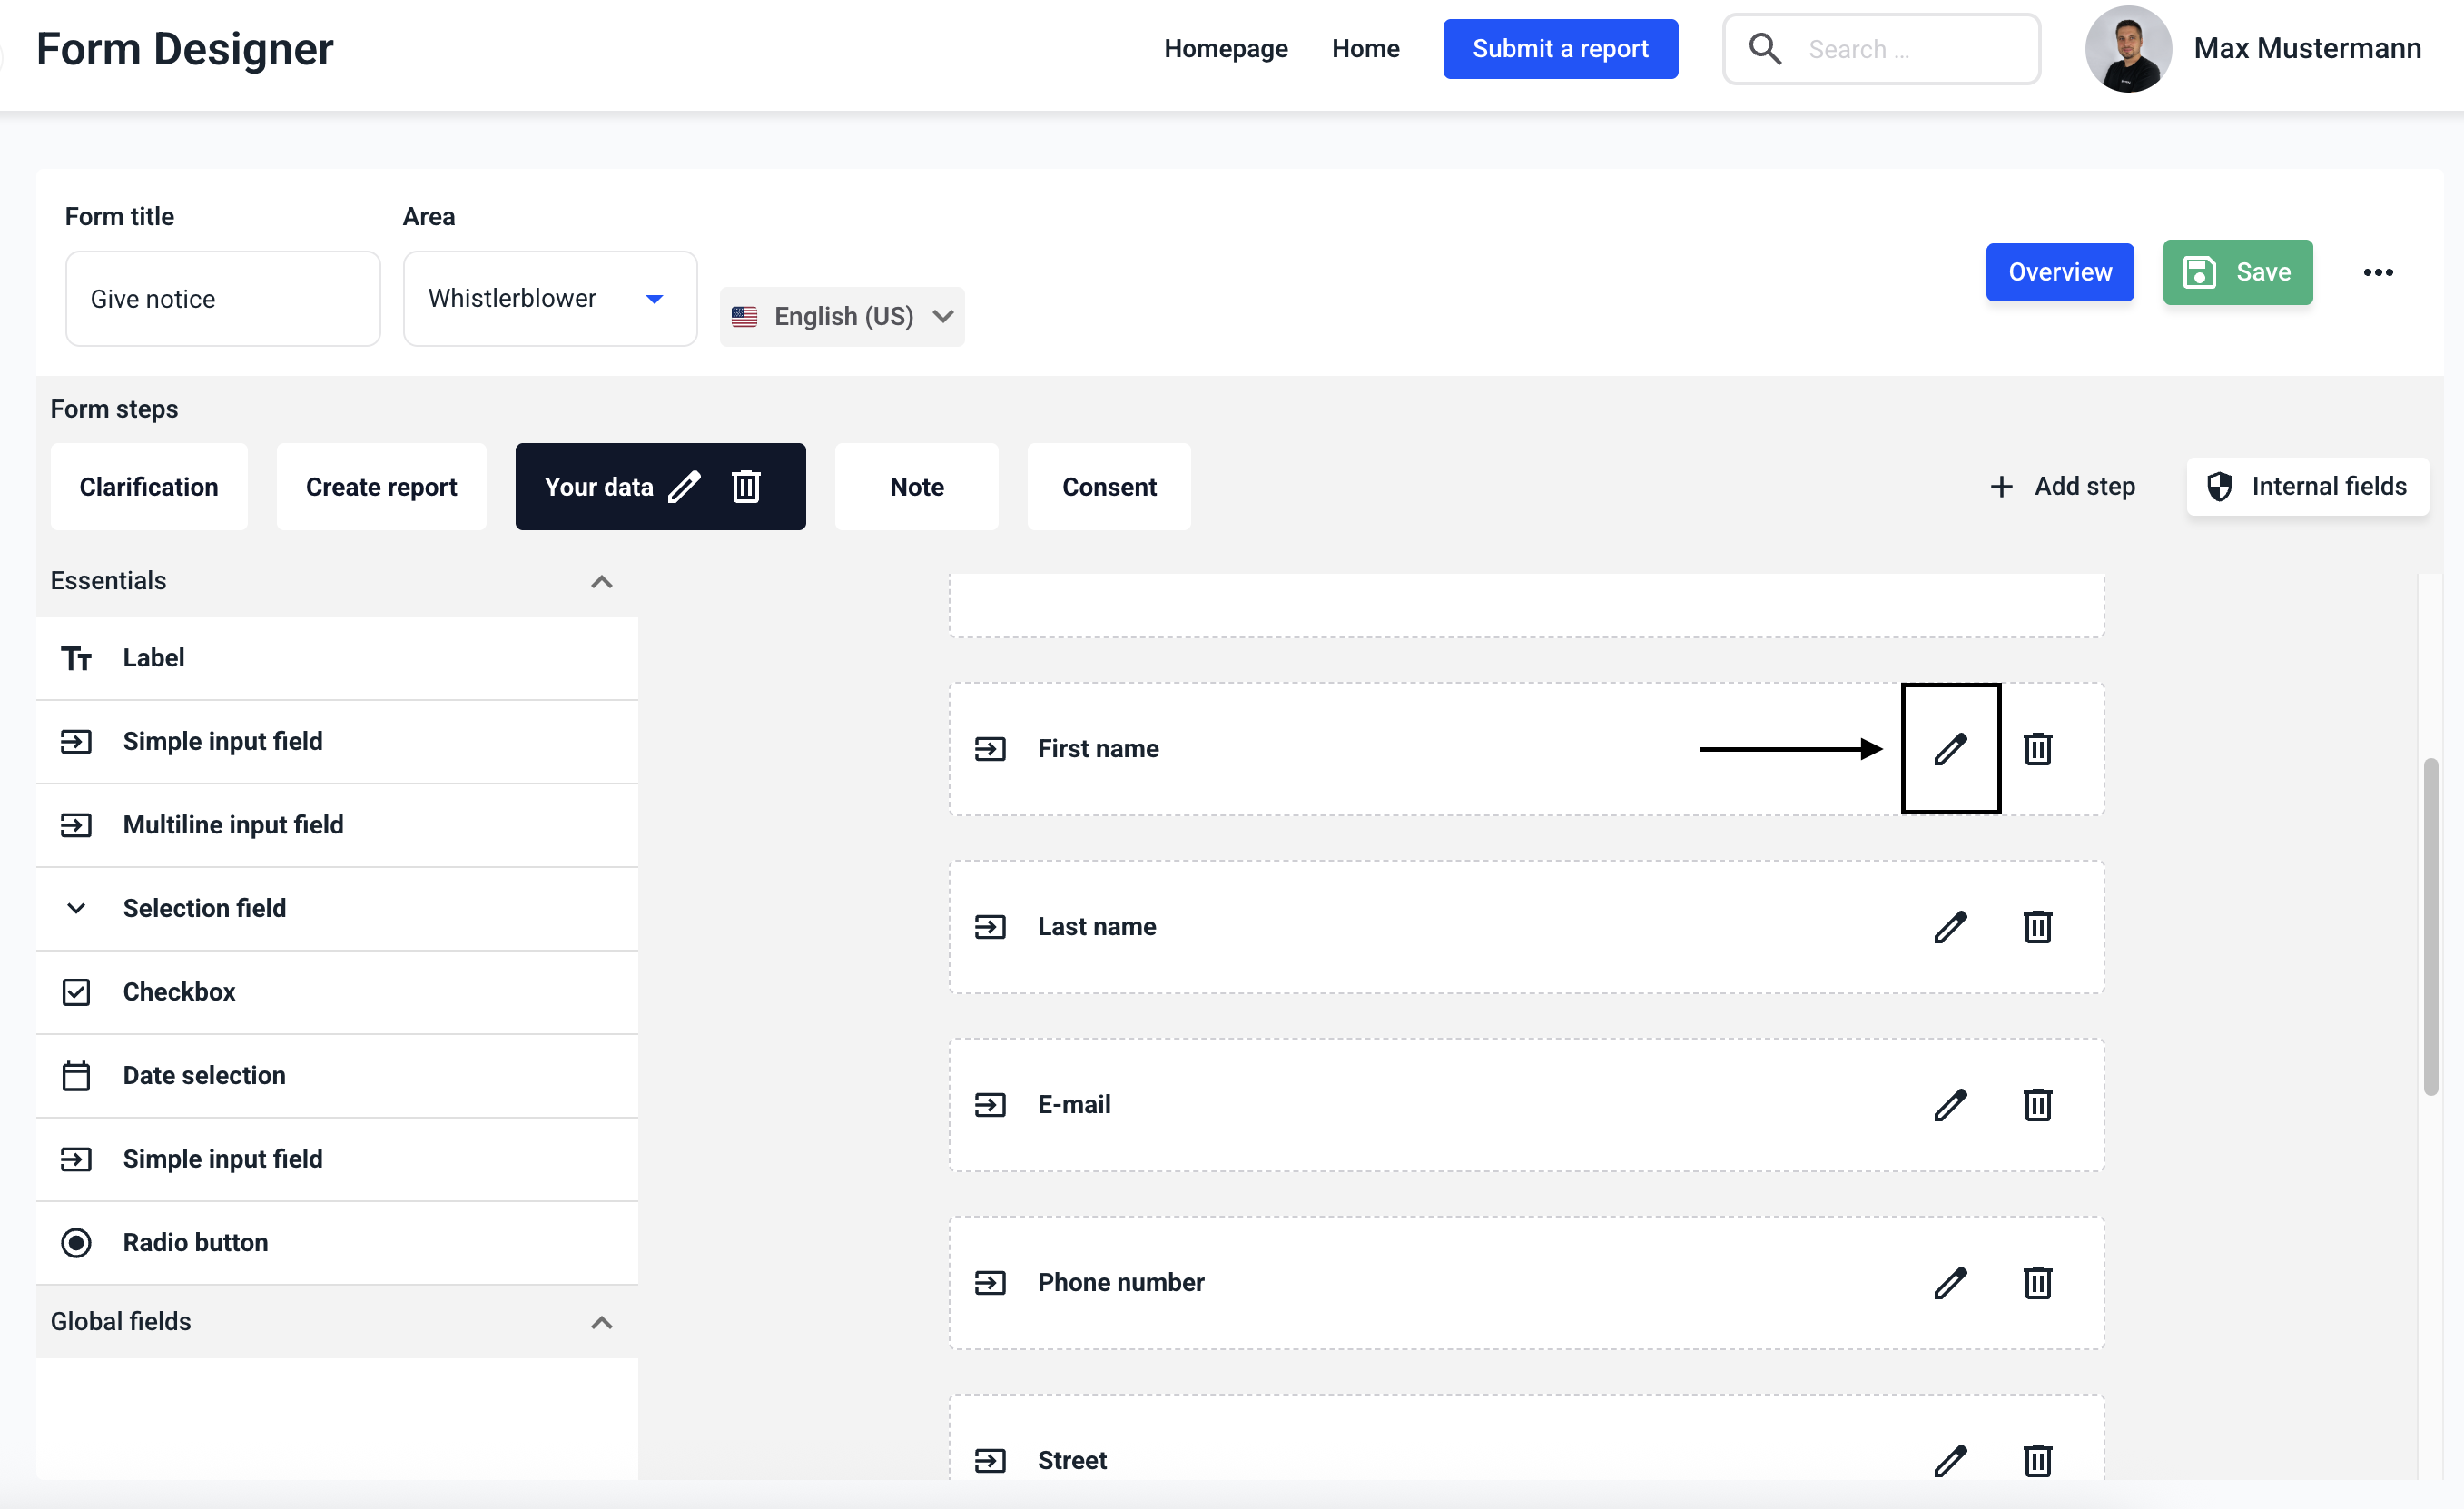Image resolution: width=2464 pixels, height=1509 pixels.
Task: Switch to the Consent step tab
Action: pos(1108,487)
